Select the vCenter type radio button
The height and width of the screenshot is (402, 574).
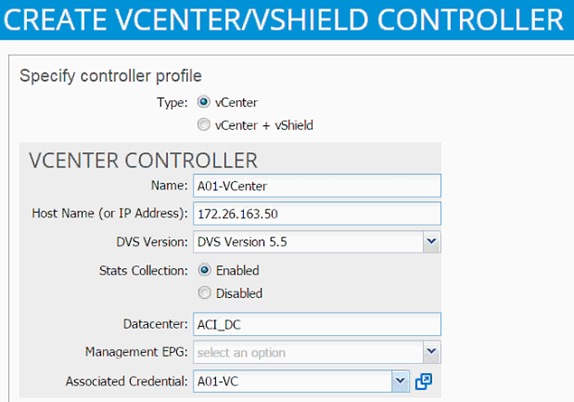point(204,102)
